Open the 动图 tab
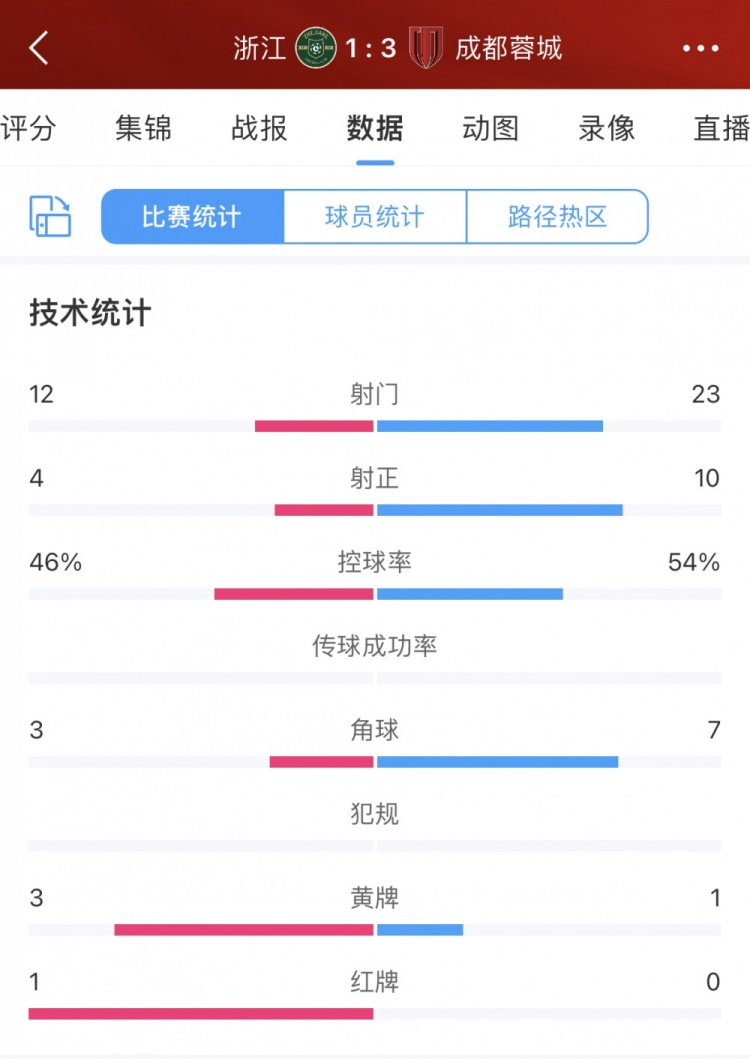750x1059 pixels. tap(491, 128)
